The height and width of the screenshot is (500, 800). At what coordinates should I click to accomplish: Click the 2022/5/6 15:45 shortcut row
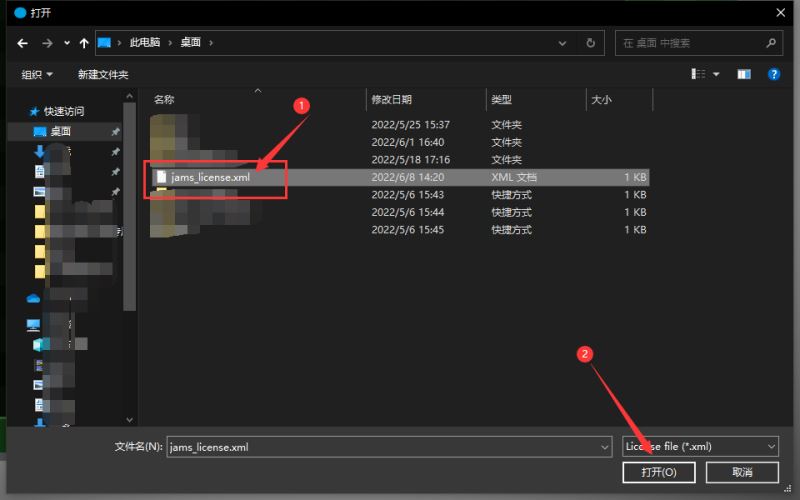tap(400, 230)
